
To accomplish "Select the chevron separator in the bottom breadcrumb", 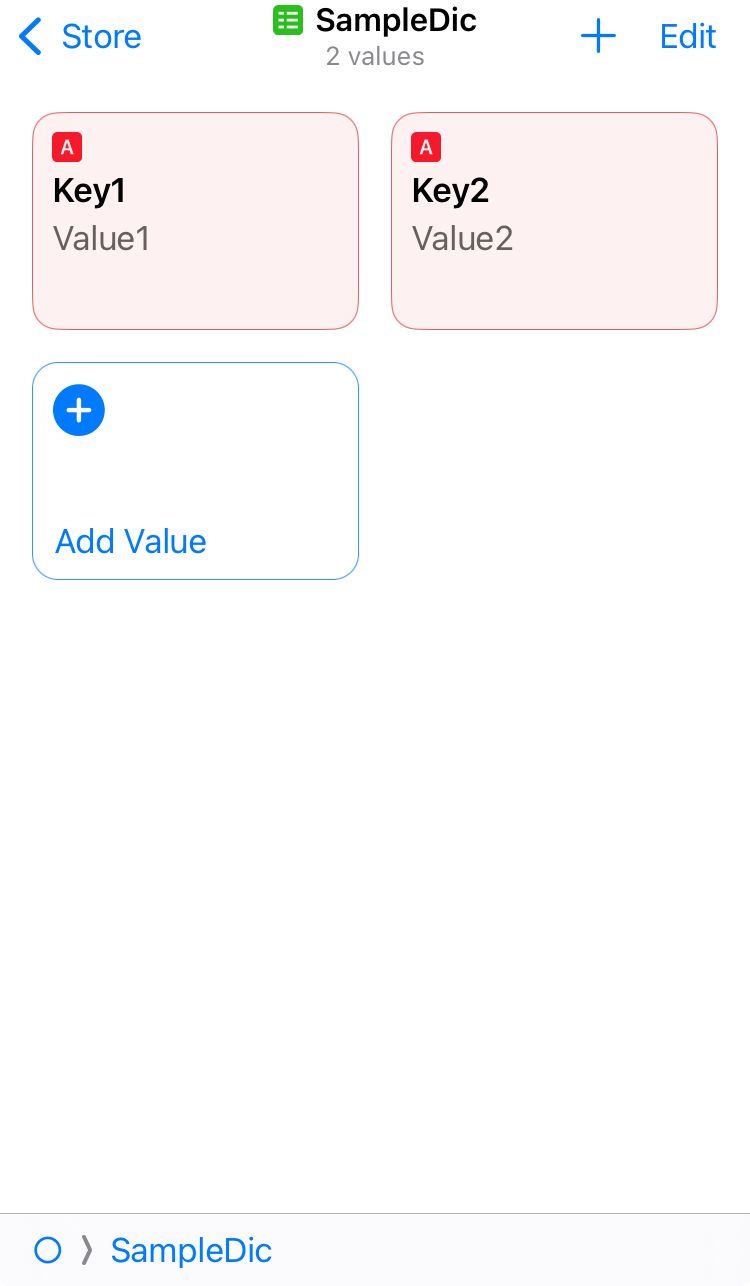I will pos(87,1250).
